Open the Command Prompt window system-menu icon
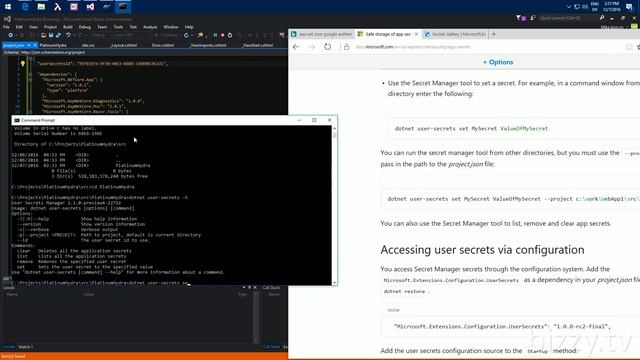Image resolution: width=640 pixels, height=360 pixels. [x=17, y=120]
